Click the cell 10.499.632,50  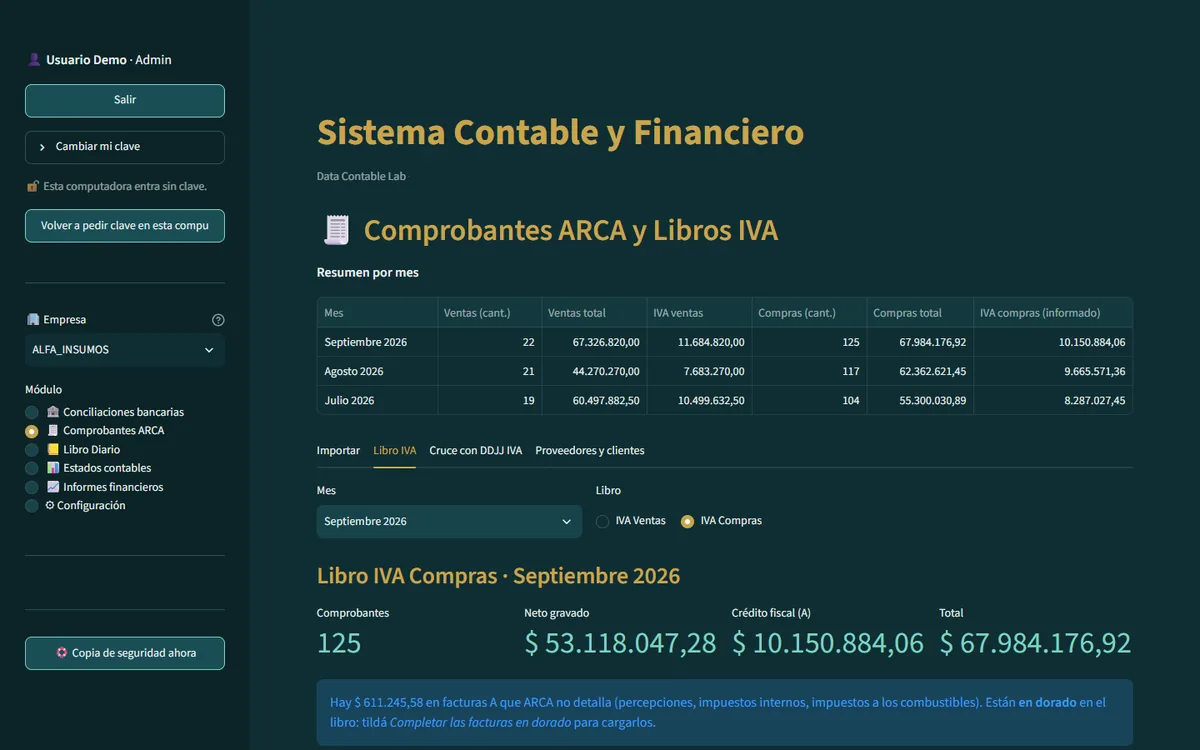[699, 401]
